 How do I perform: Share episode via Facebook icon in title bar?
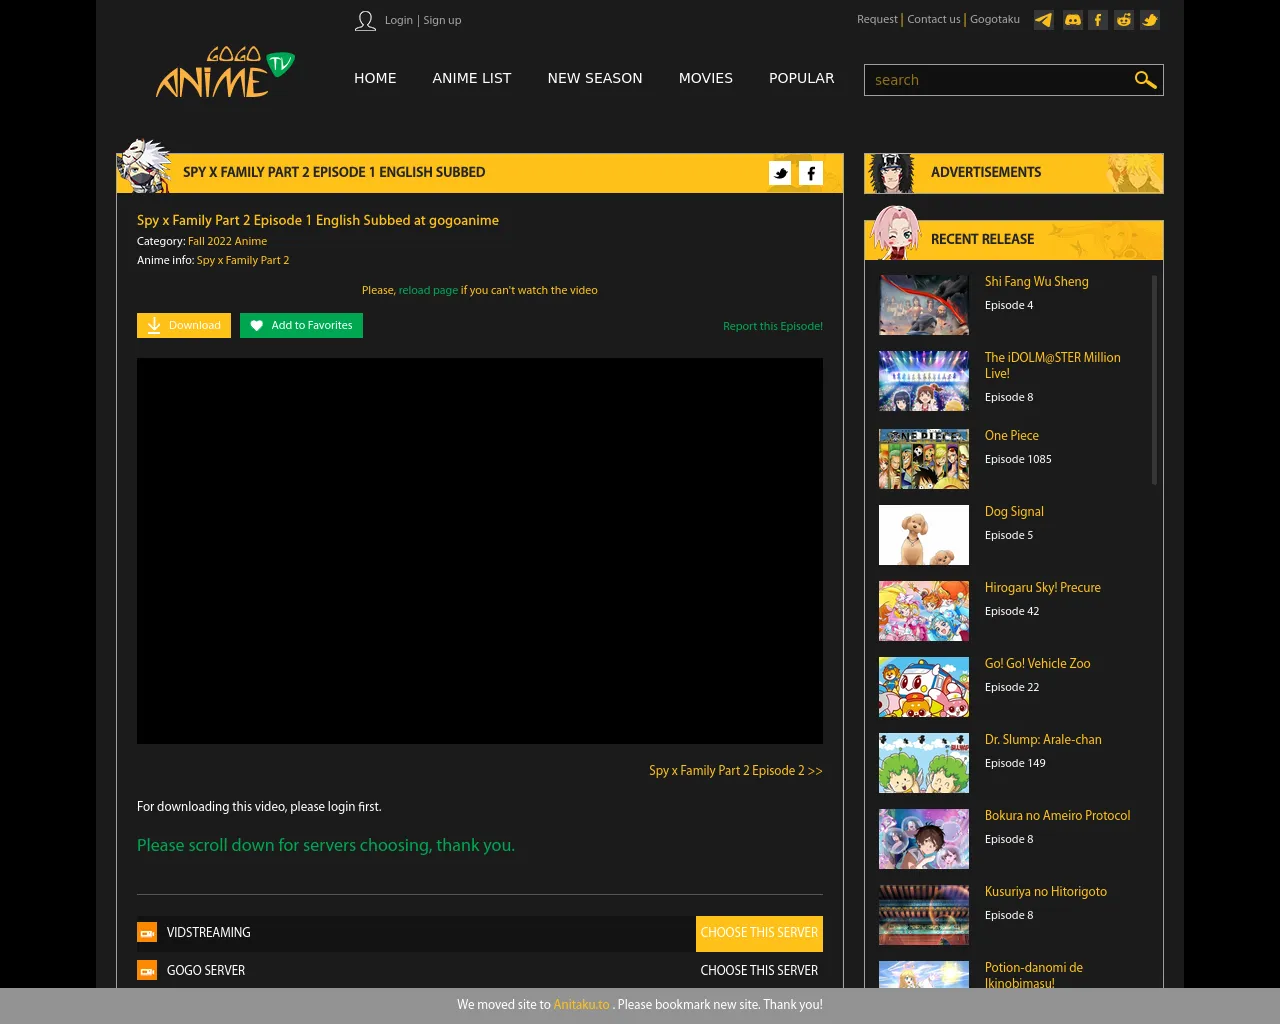[x=811, y=173]
